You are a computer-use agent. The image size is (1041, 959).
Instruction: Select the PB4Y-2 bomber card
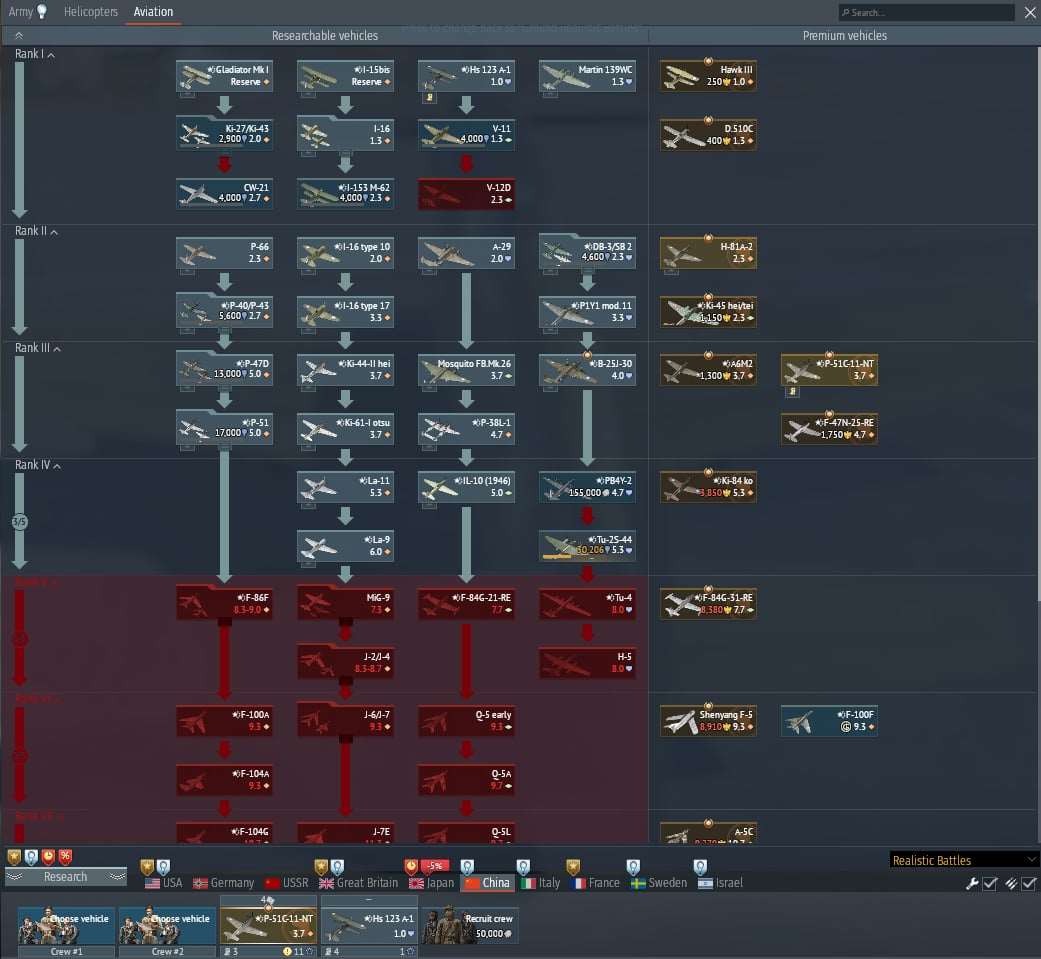[x=587, y=487]
